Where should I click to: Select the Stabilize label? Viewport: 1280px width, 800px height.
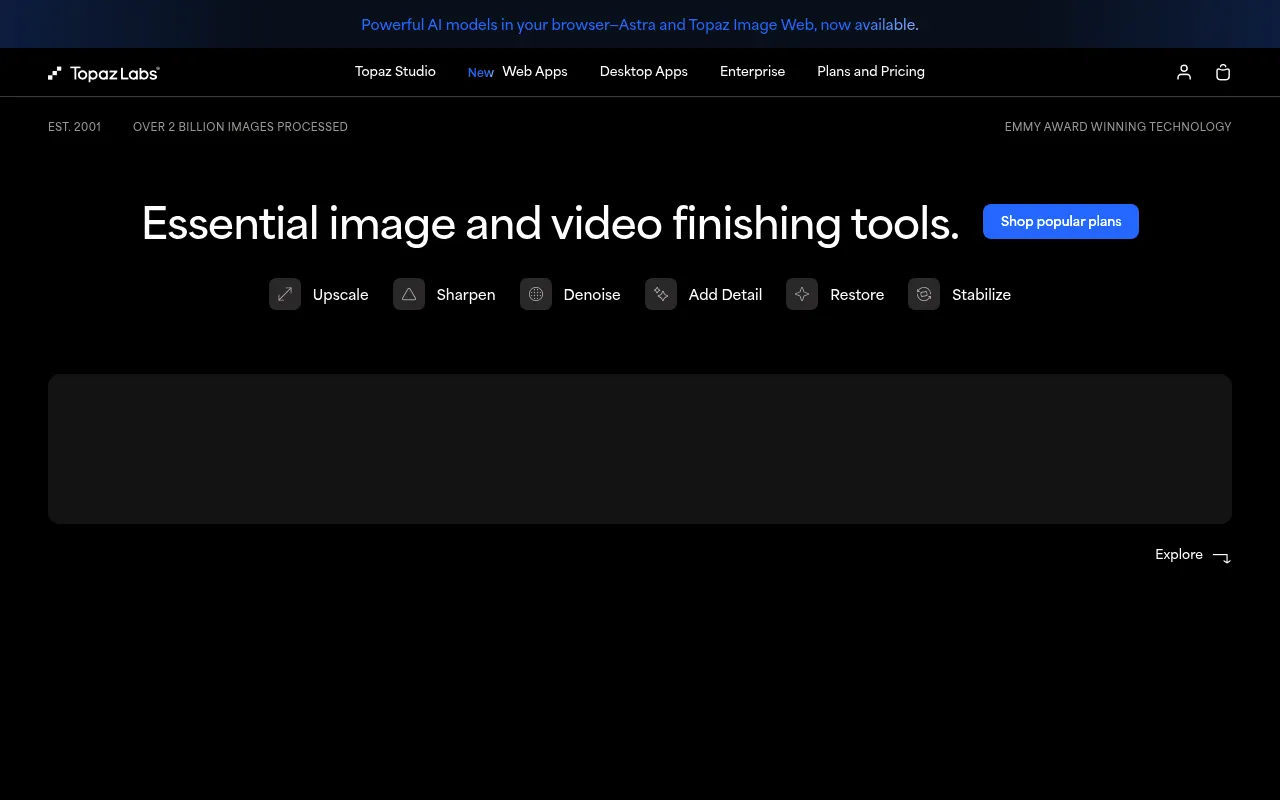tap(981, 295)
